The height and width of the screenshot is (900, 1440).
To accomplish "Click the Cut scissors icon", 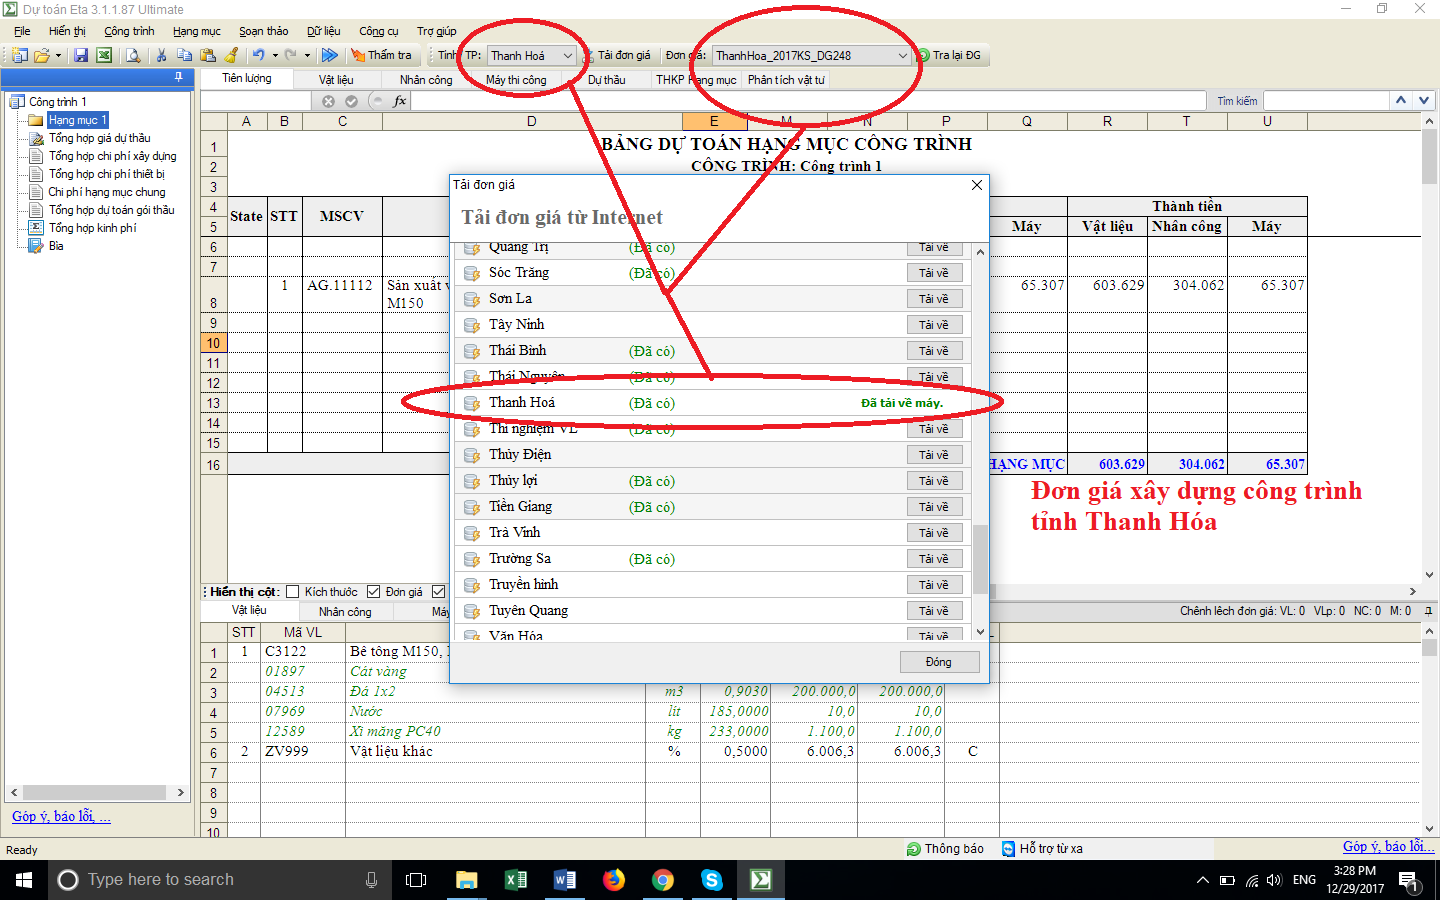I will pos(161,56).
